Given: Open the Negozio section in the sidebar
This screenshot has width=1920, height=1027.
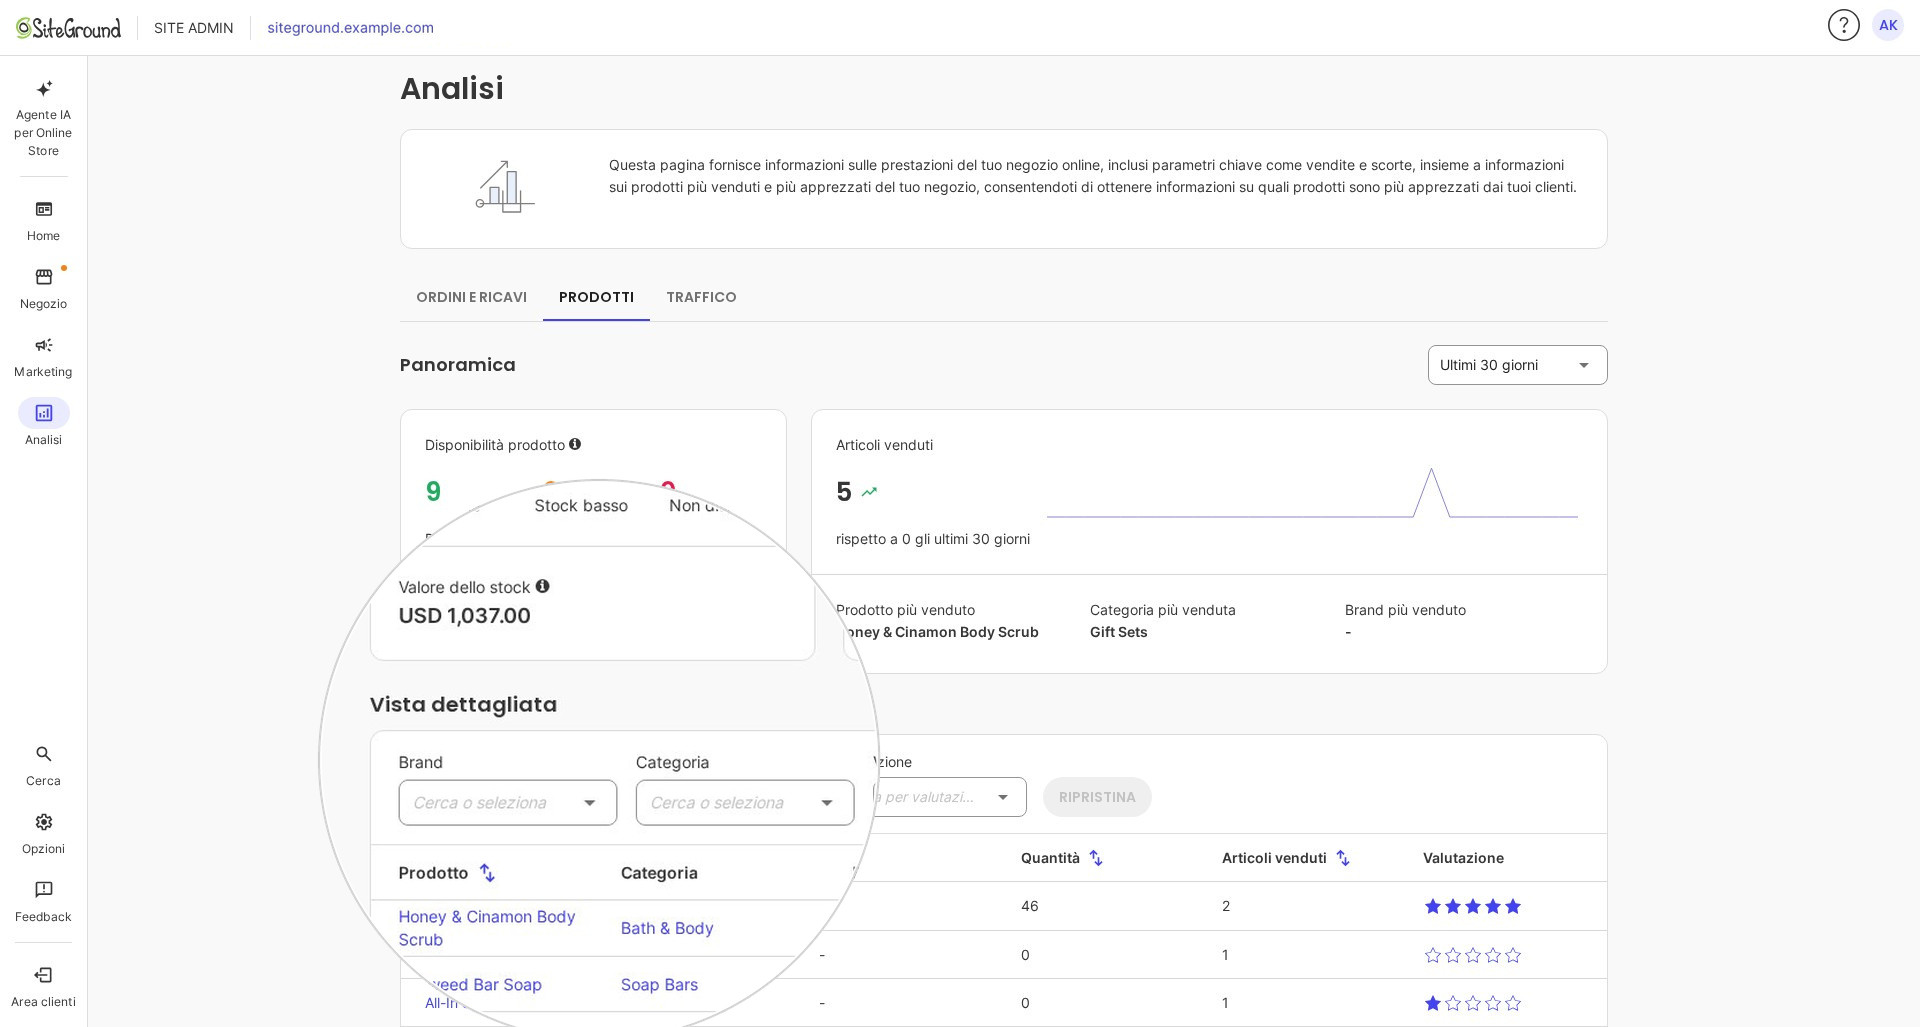Looking at the screenshot, I should tap(43, 289).
